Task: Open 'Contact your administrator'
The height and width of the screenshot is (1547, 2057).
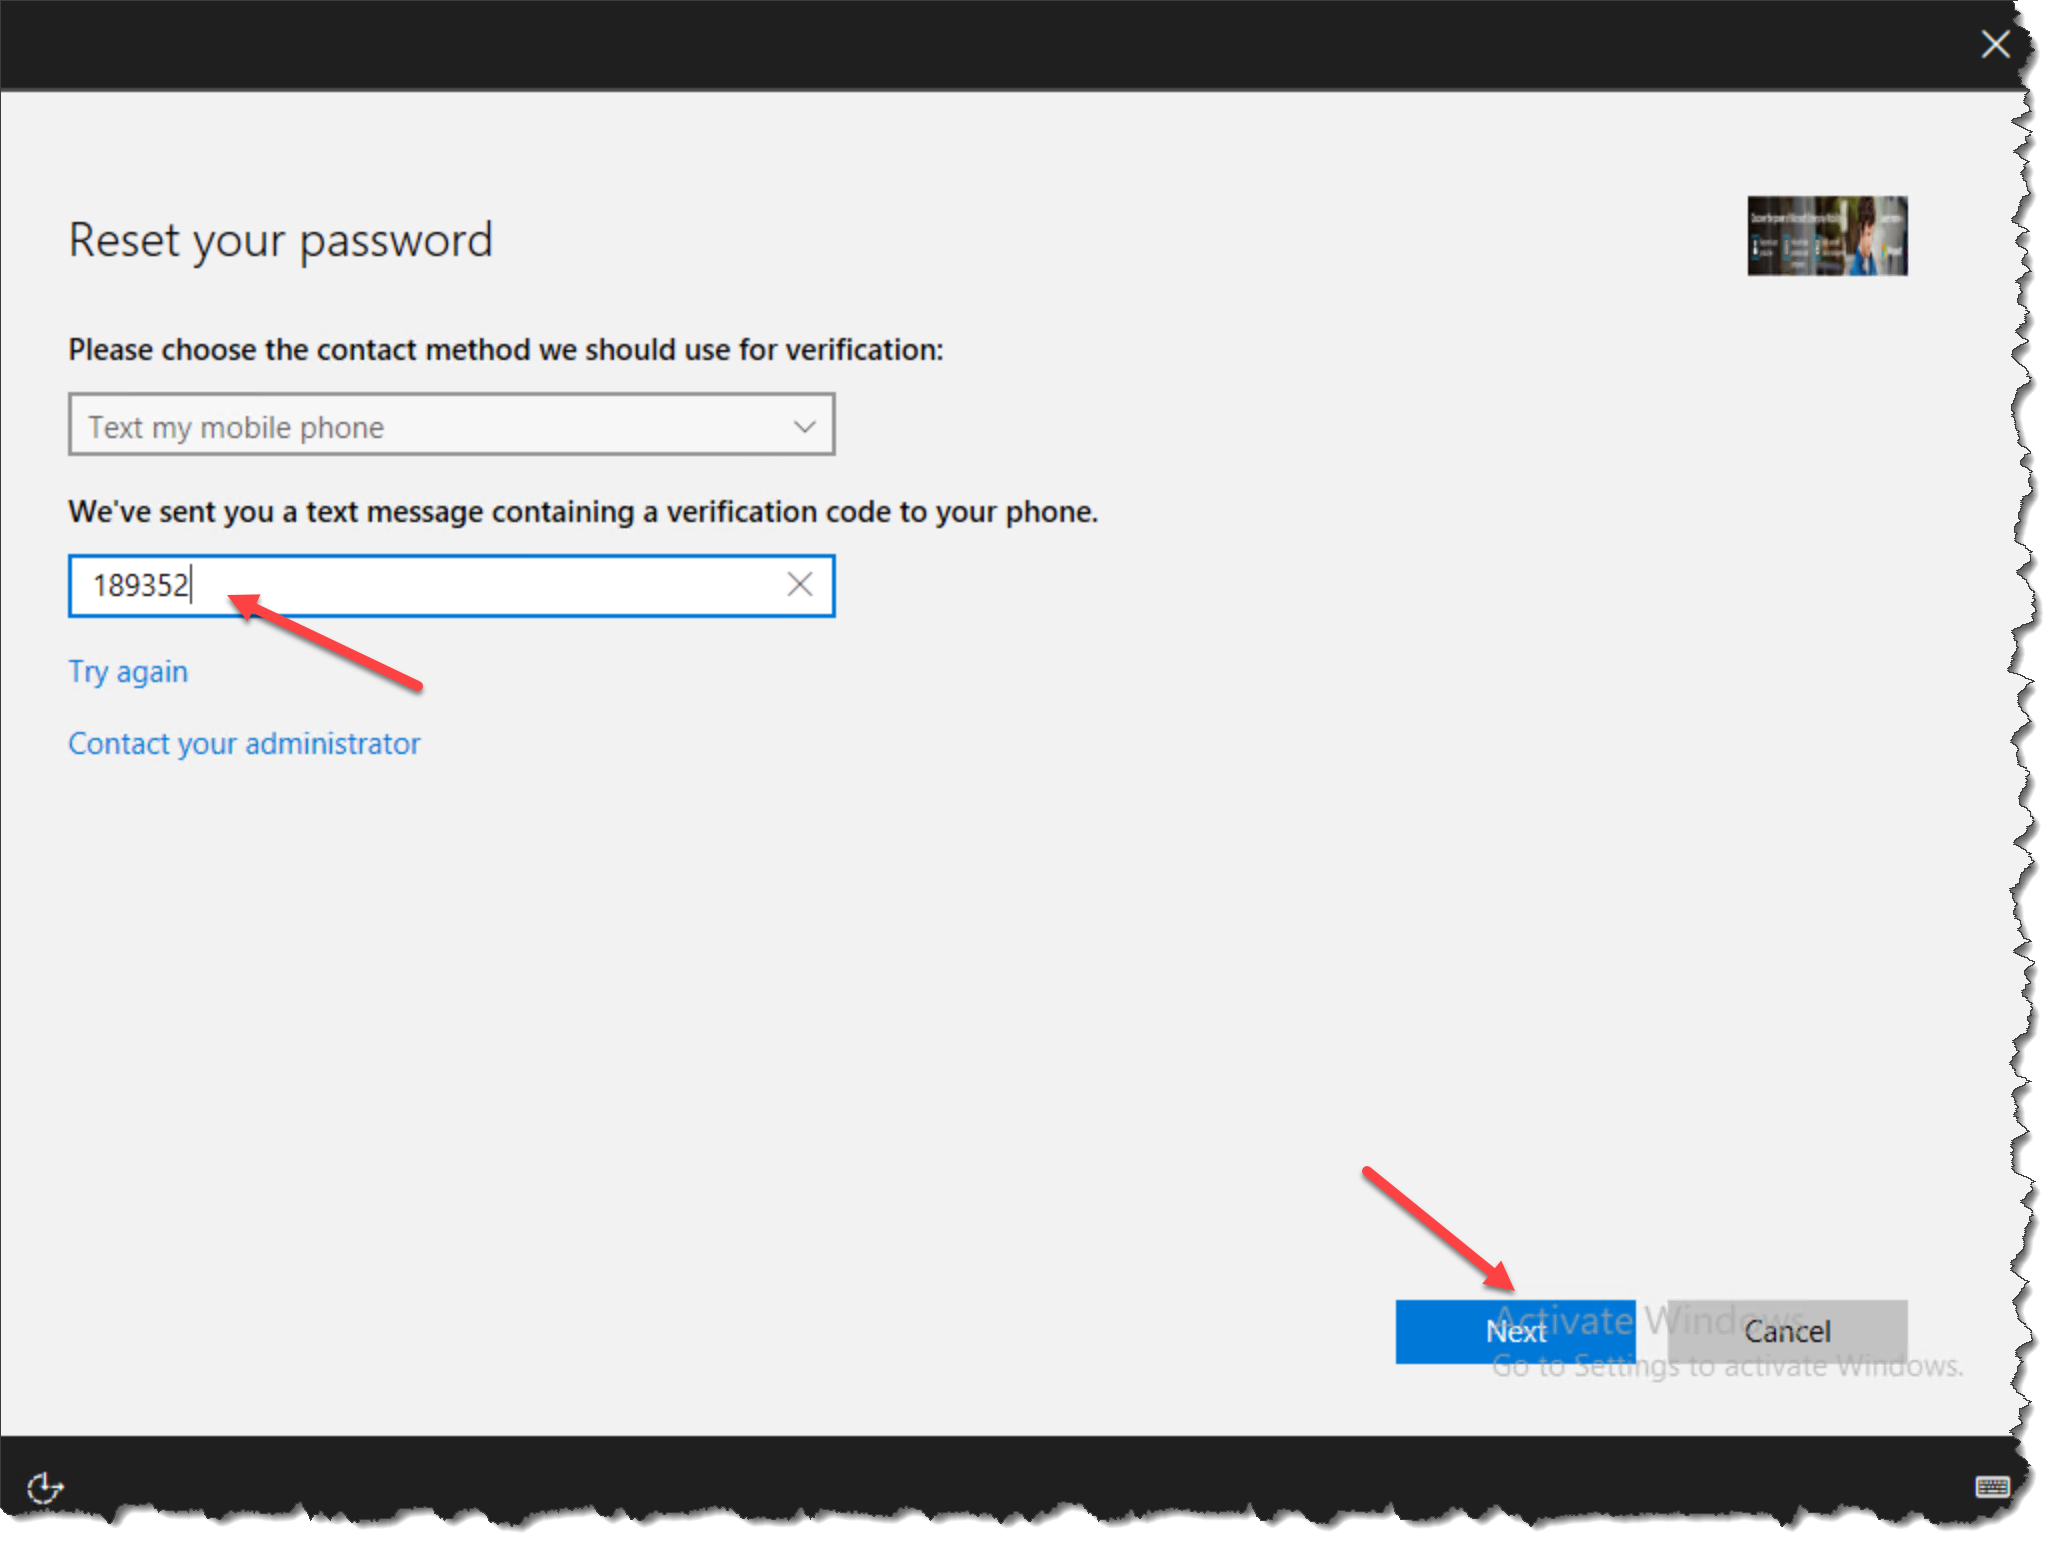Action: tap(243, 743)
